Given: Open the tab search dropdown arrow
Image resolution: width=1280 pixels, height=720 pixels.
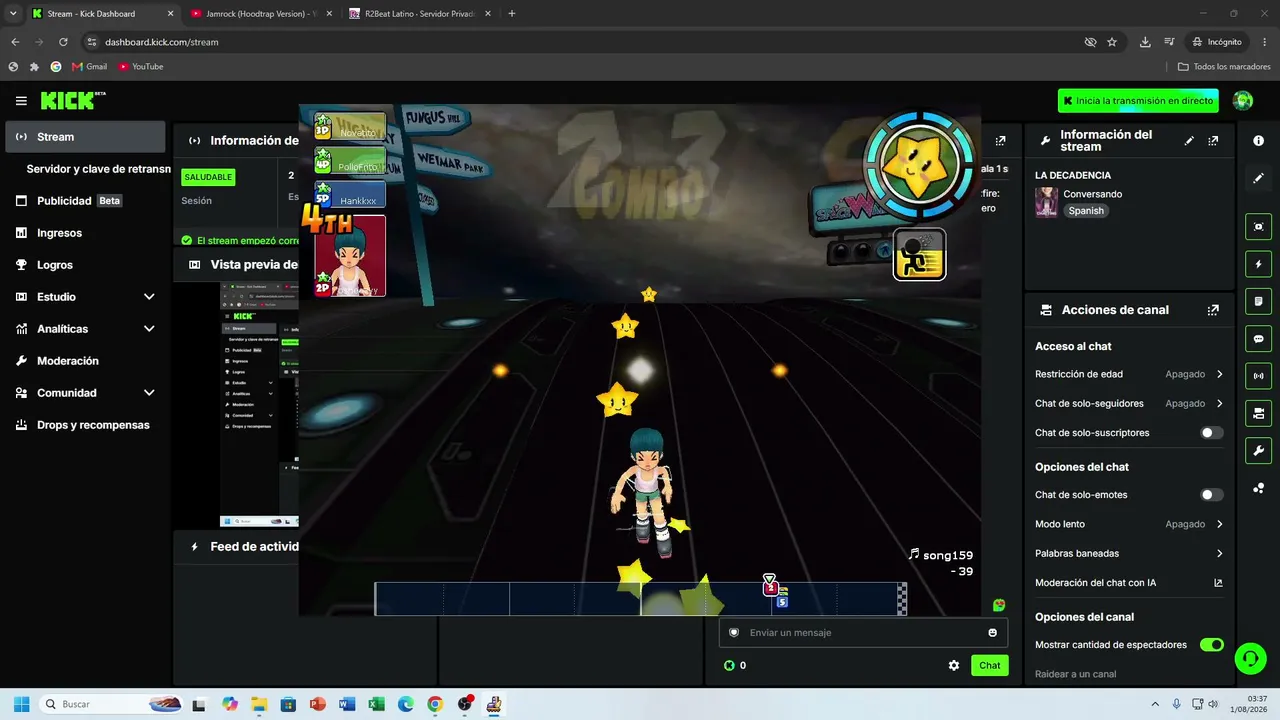Looking at the screenshot, I should click(x=13, y=13).
